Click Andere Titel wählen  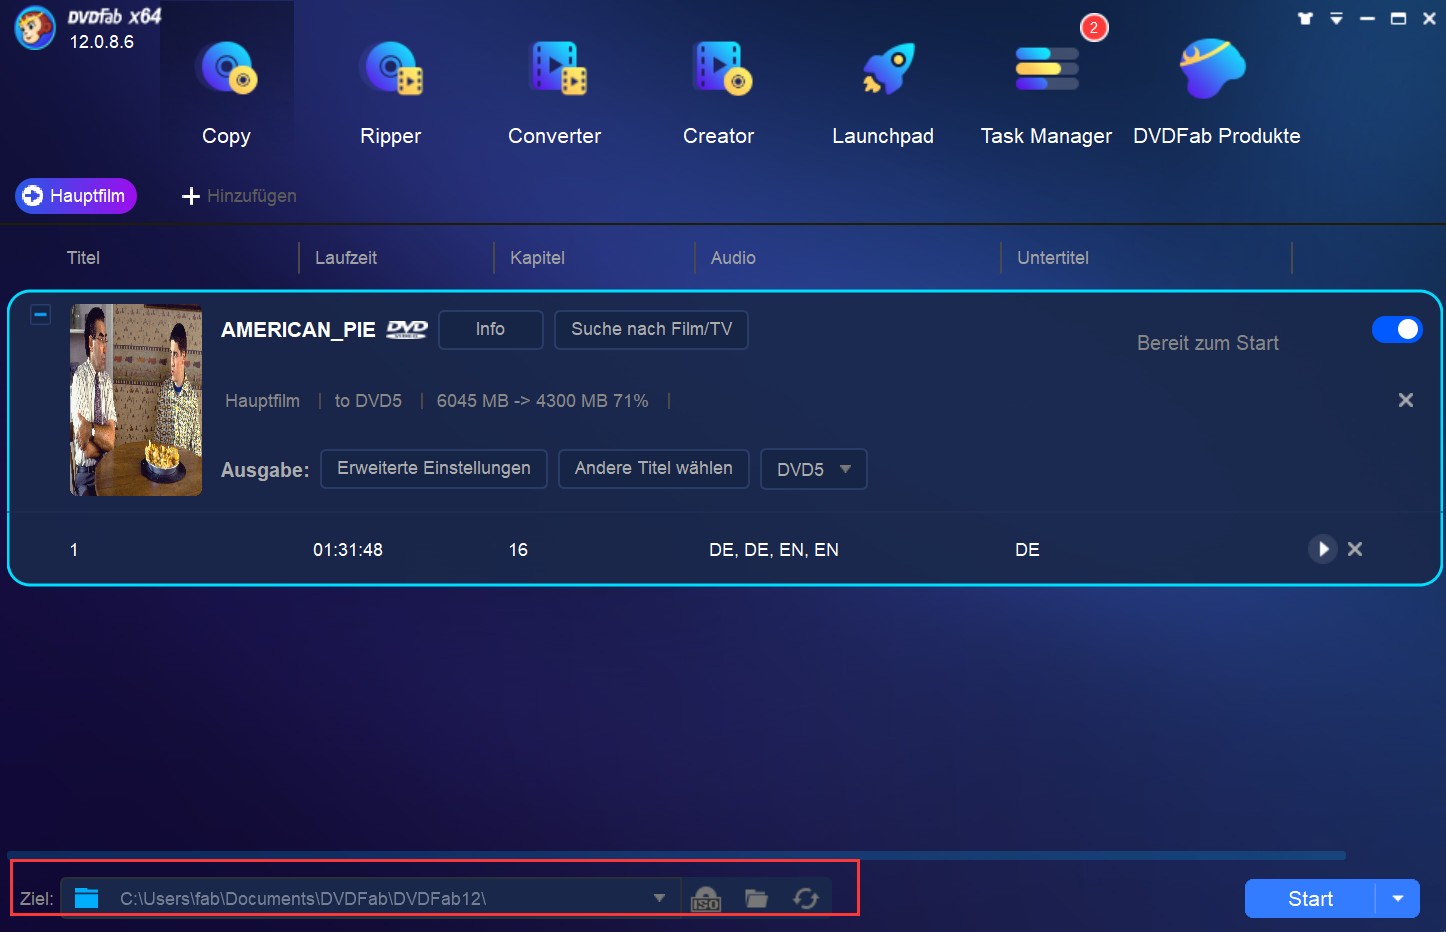tap(653, 469)
